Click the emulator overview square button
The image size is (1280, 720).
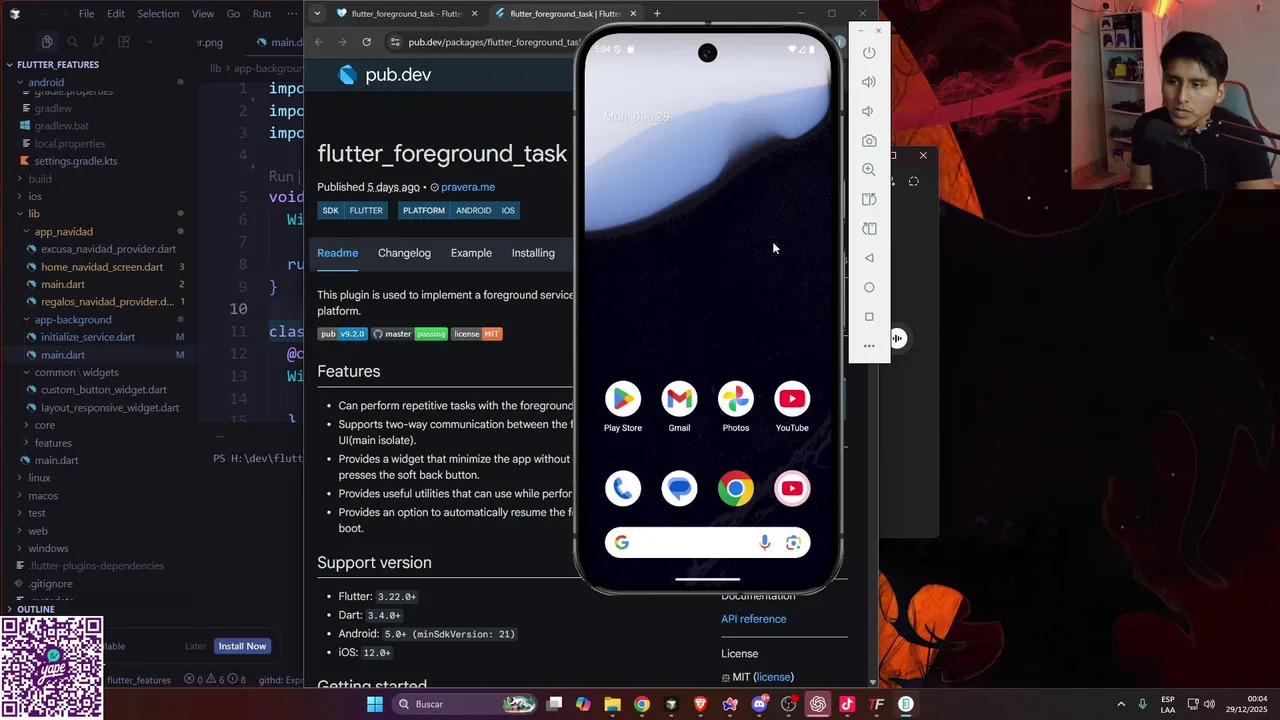coord(869,316)
